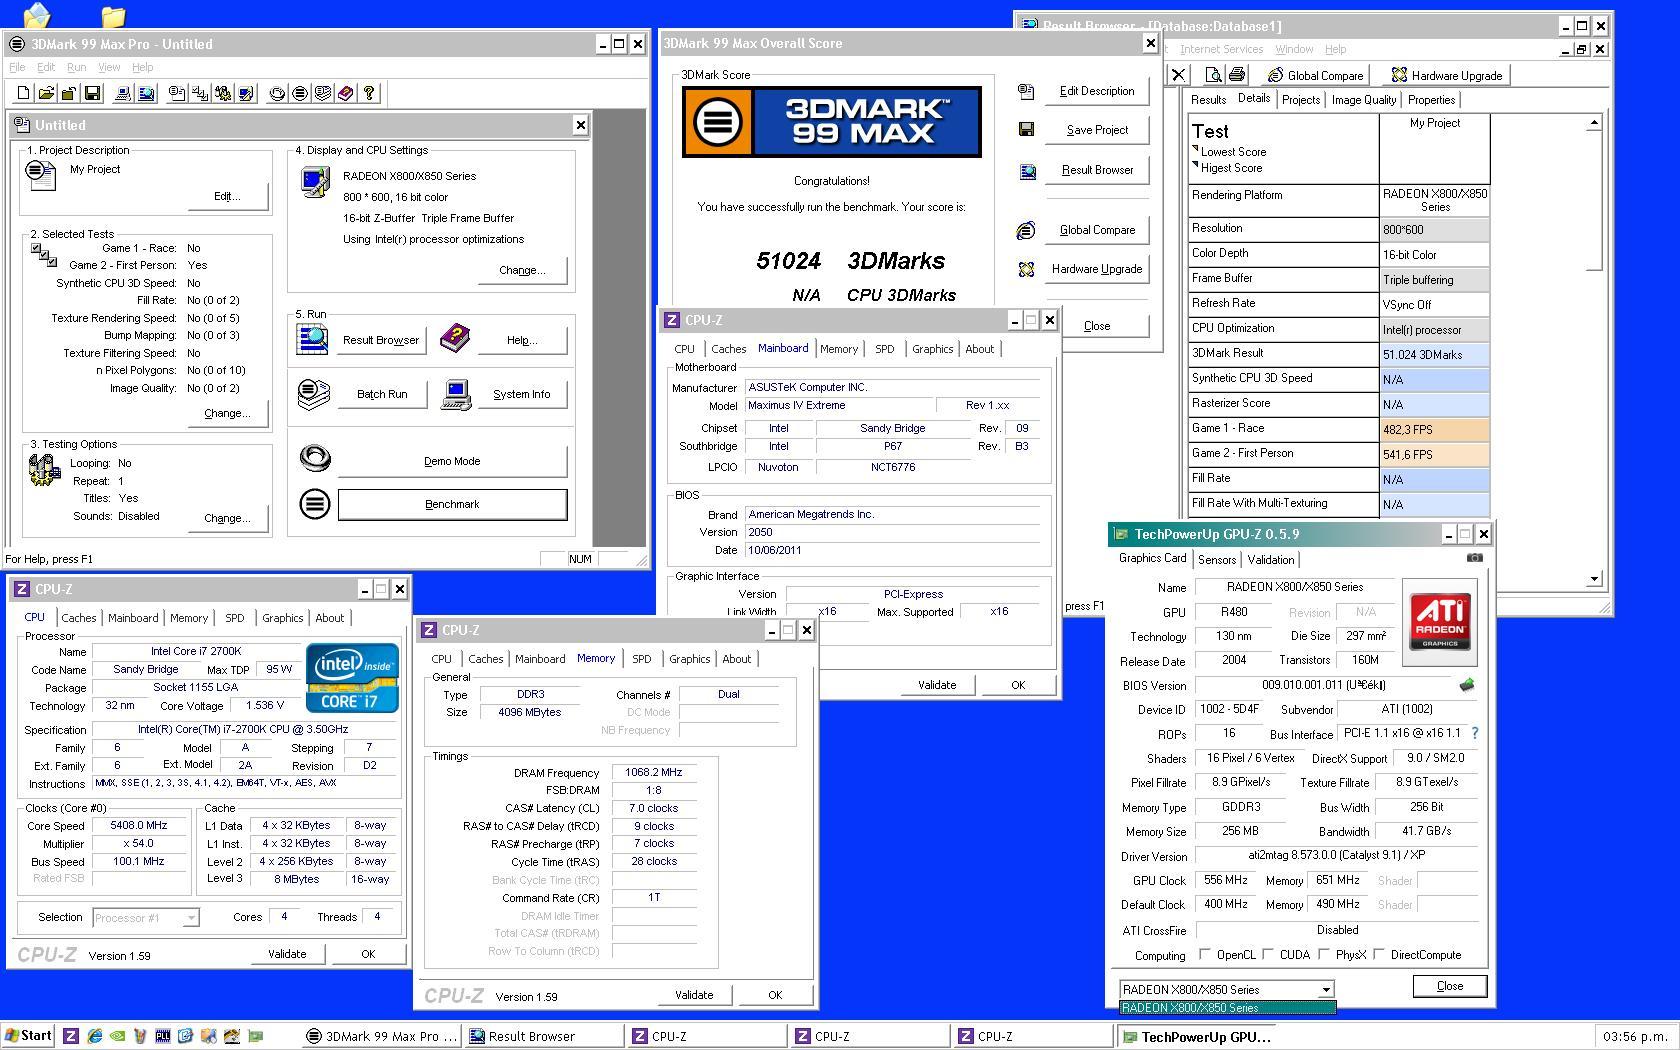
Task: Click Global Compare button in Result Browser toolbar
Action: pyautogui.click(x=1315, y=75)
